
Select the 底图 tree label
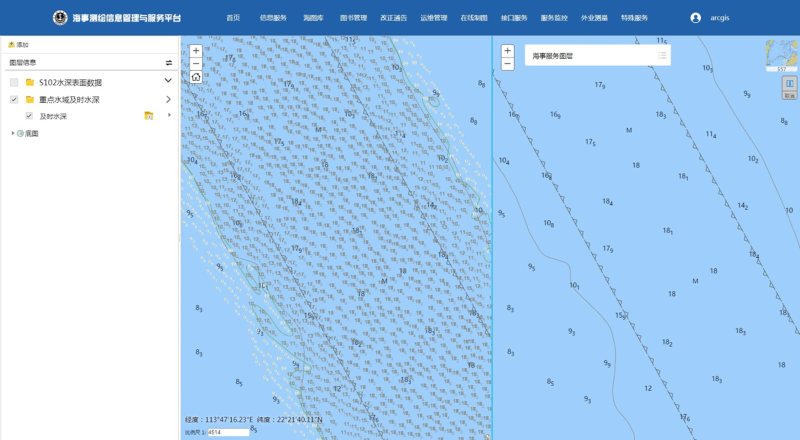point(32,133)
